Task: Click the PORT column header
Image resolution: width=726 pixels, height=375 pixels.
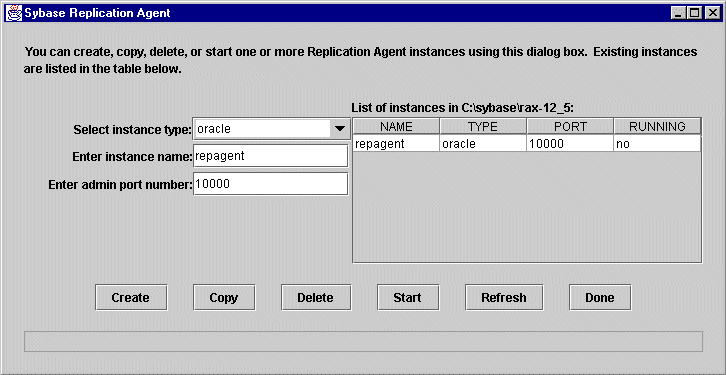Action: (x=570, y=127)
